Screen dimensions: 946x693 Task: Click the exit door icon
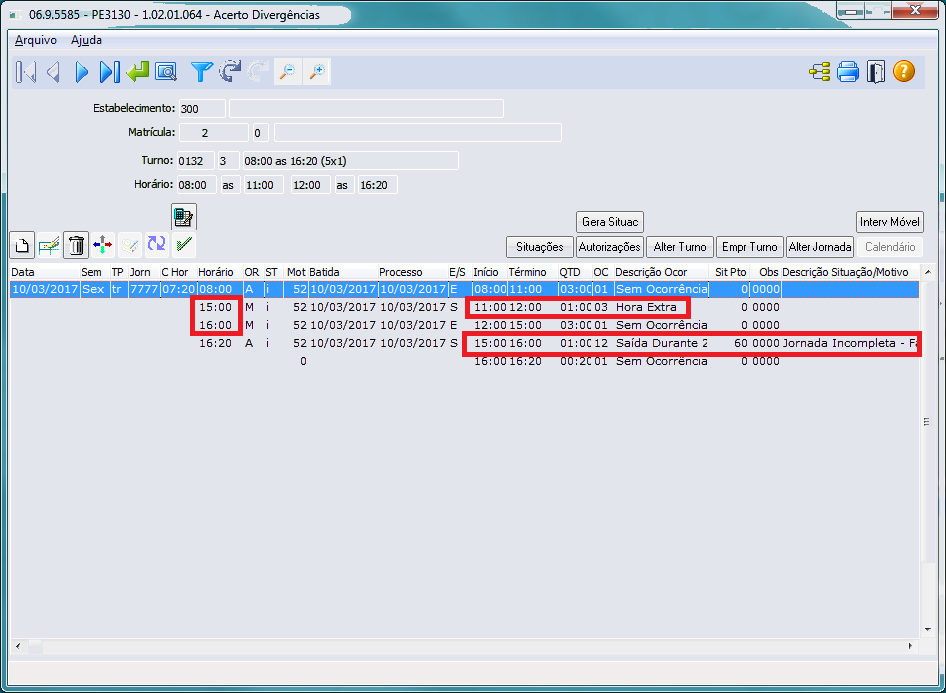click(875, 72)
